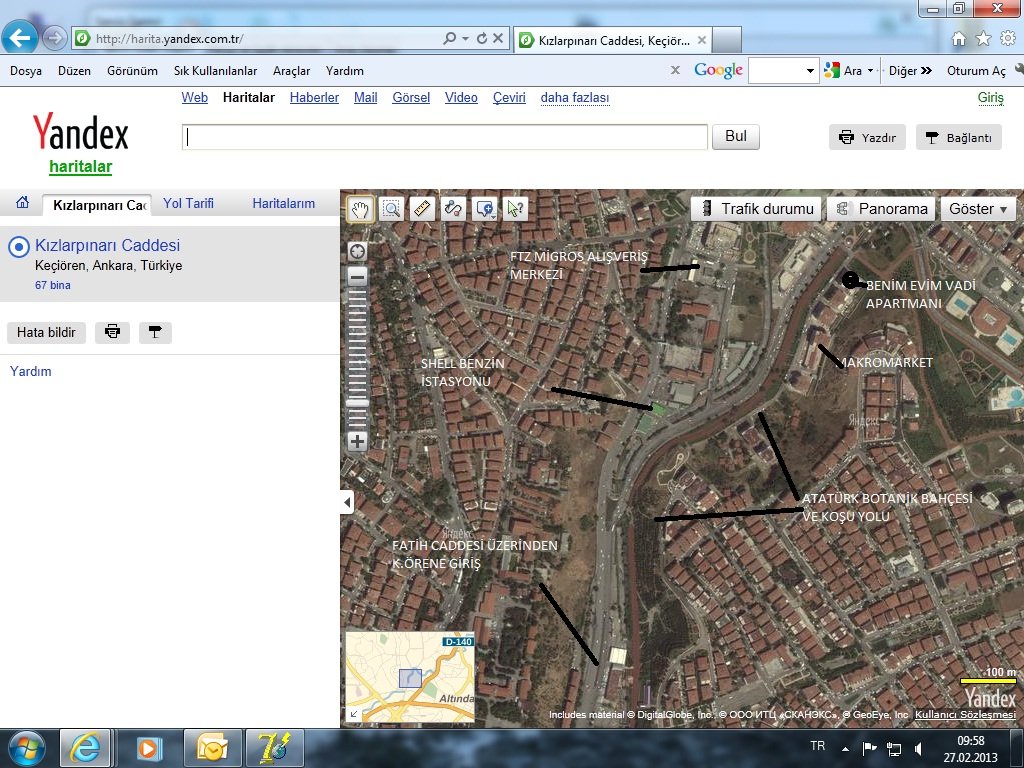
Task: Click the Yazdır print button
Action: (867, 137)
